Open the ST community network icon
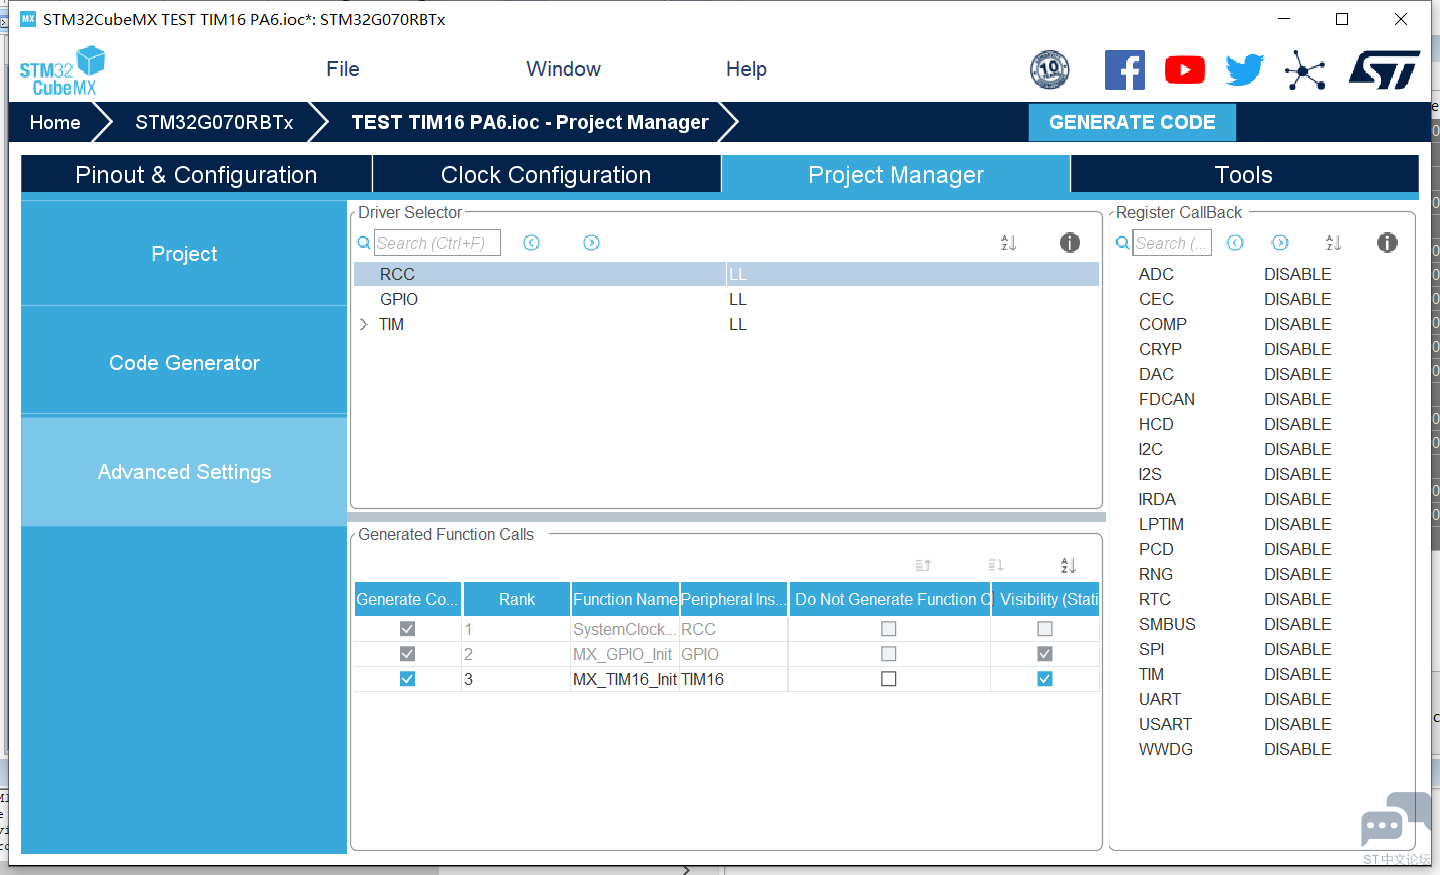1440x875 pixels. pyautogui.click(x=1305, y=70)
